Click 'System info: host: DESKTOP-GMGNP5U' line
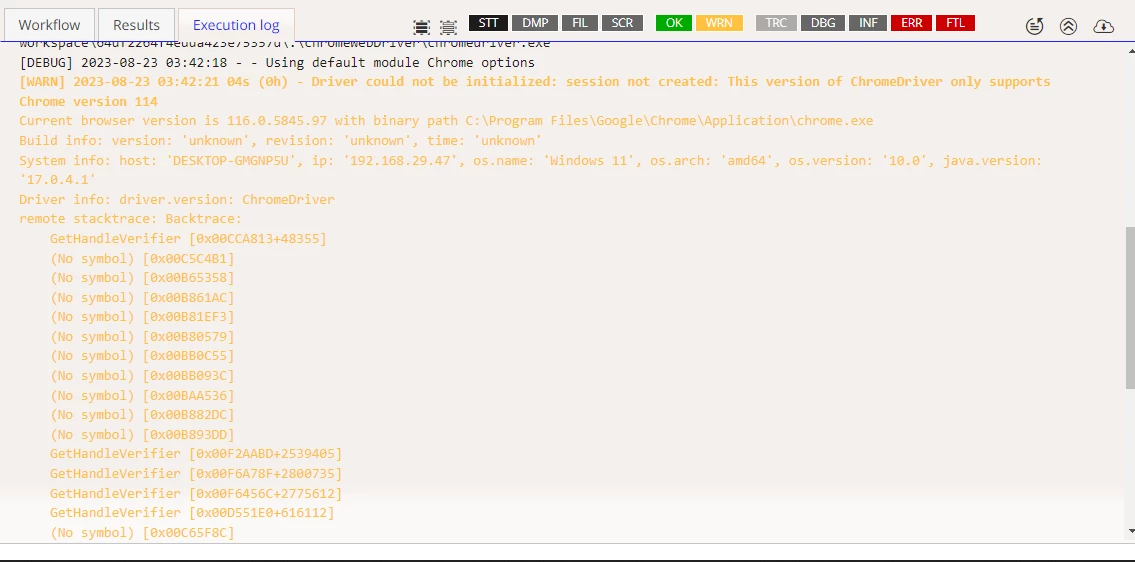The width and height of the screenshot is (1135, 562). coord(531,160)
